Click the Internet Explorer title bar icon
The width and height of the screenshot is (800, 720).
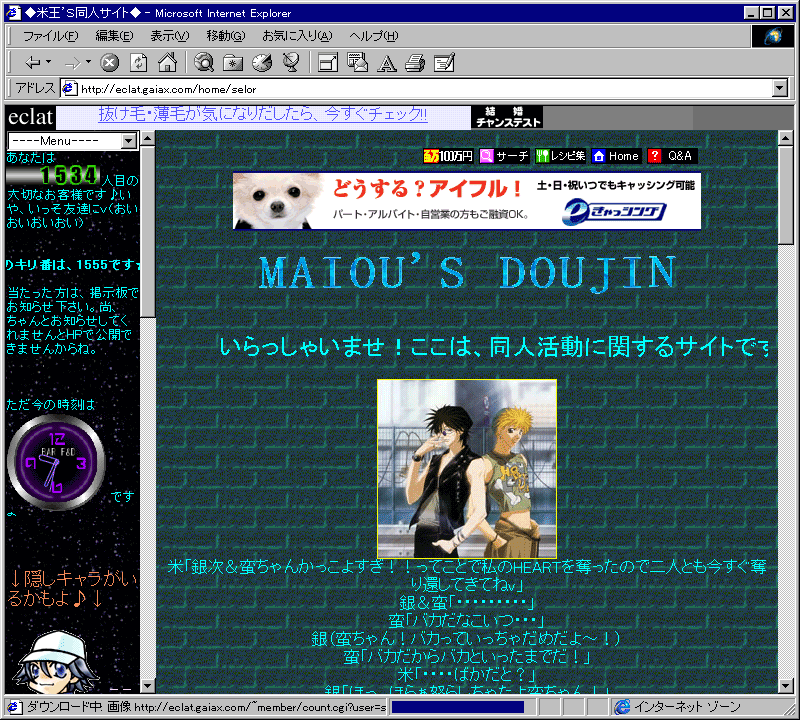(x=13, y=12)
